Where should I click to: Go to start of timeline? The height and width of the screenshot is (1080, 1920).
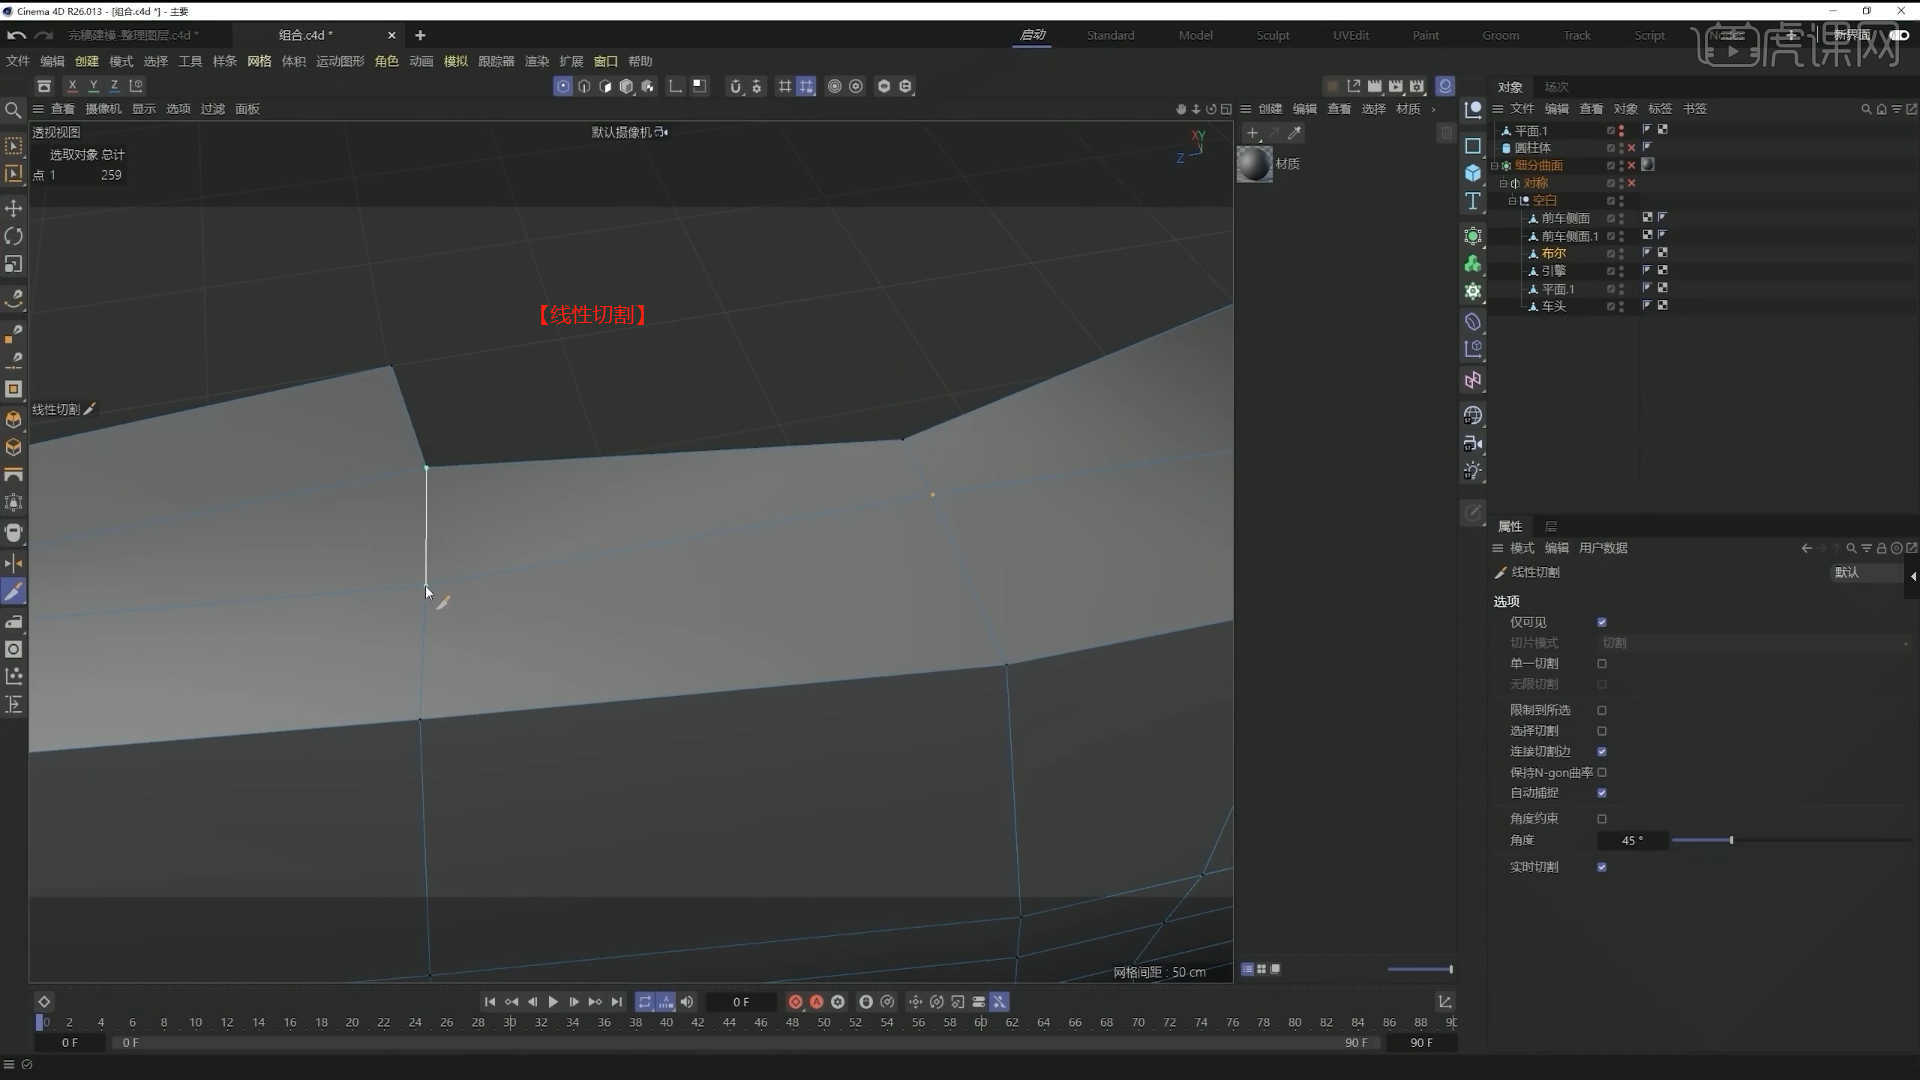pyautogui.click(x=490, y=1002)
